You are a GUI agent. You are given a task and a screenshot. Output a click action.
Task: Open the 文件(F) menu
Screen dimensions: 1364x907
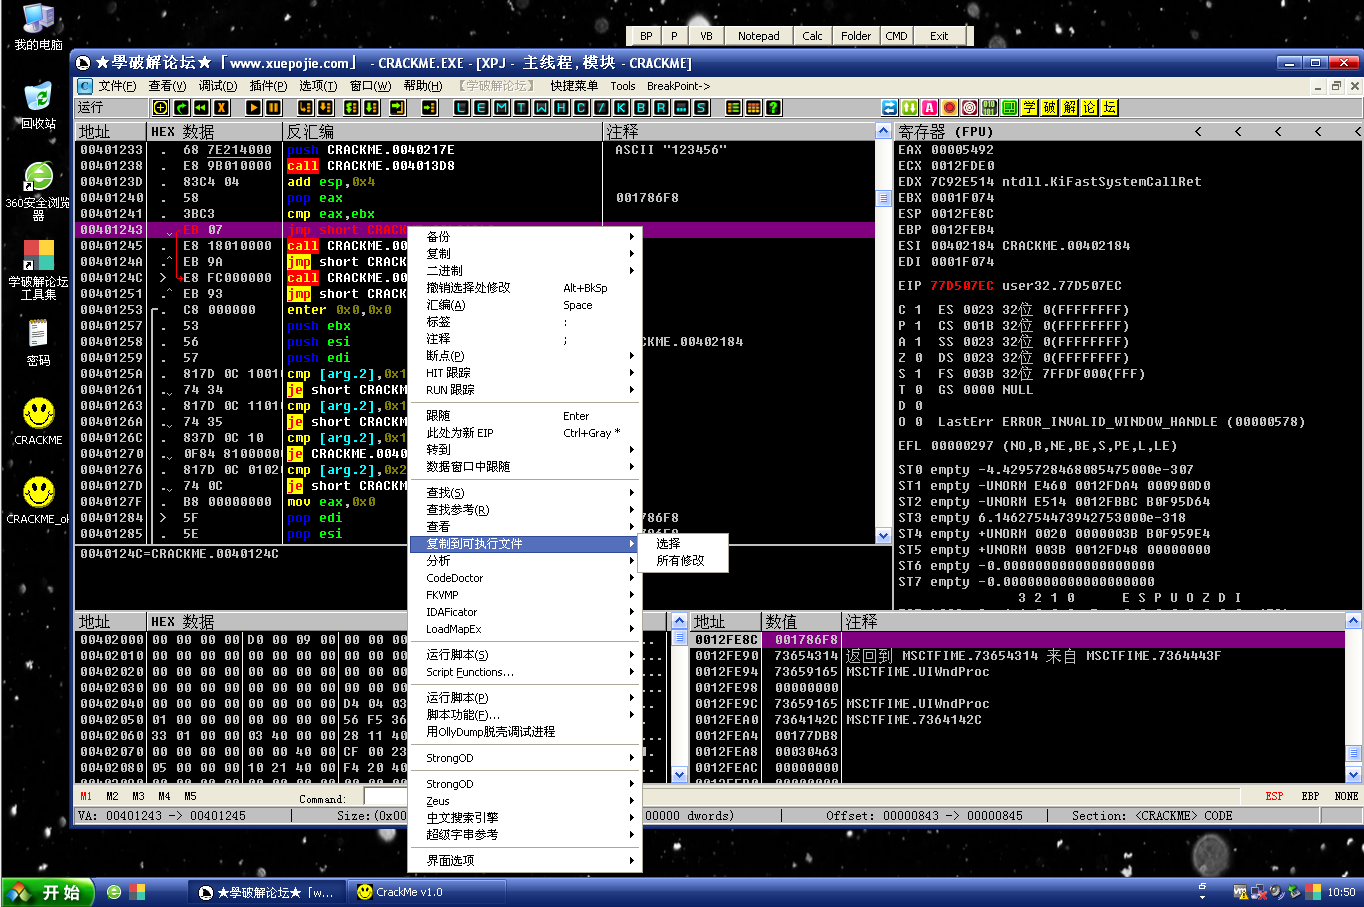tap(117, 86)
